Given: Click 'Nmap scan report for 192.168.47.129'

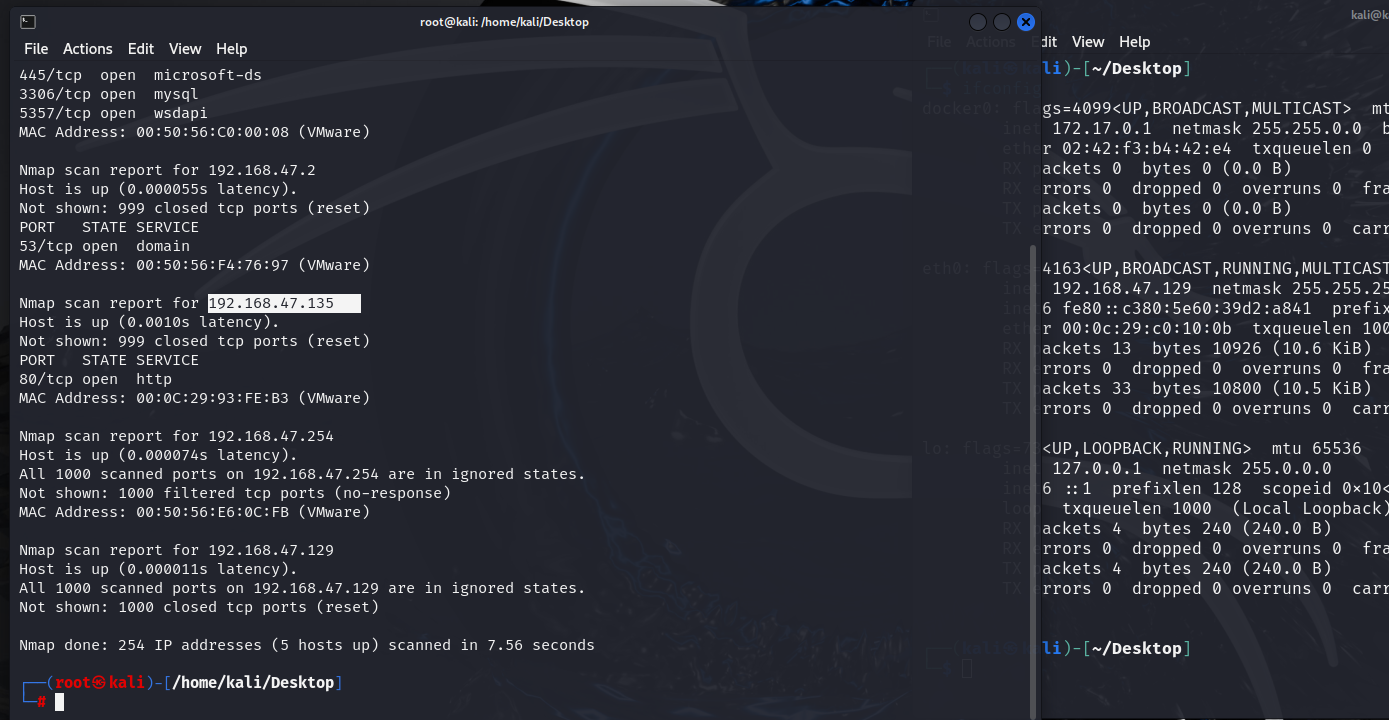Looking at the screenshot, I should pos(176,550).
